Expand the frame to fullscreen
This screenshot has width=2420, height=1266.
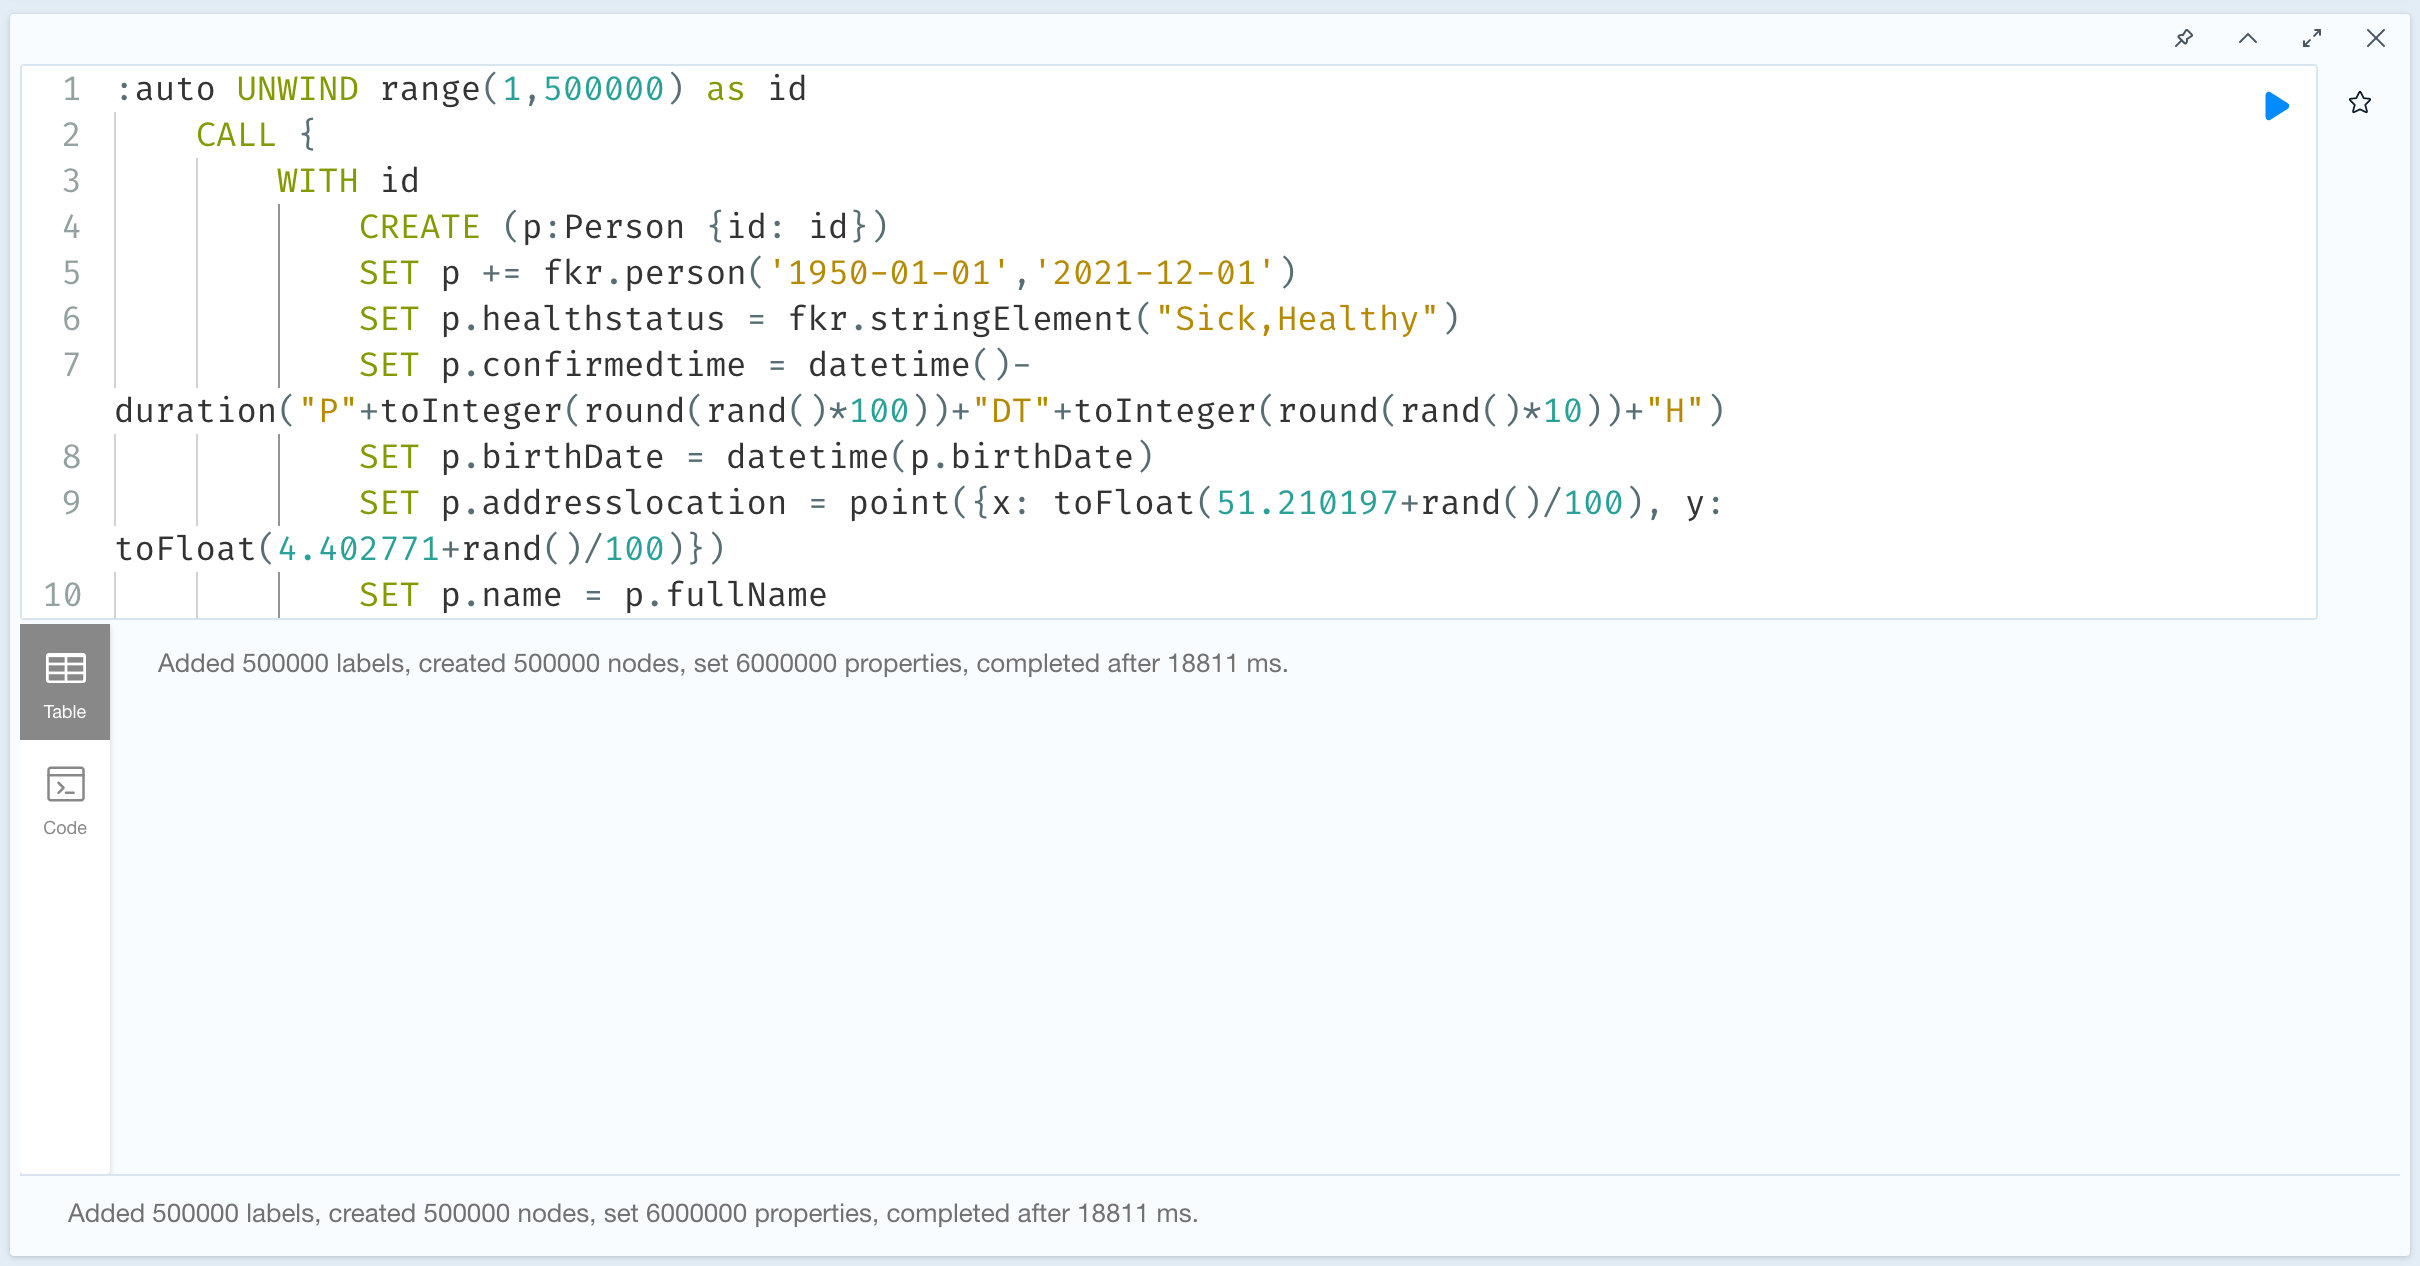pos(2312,38)
